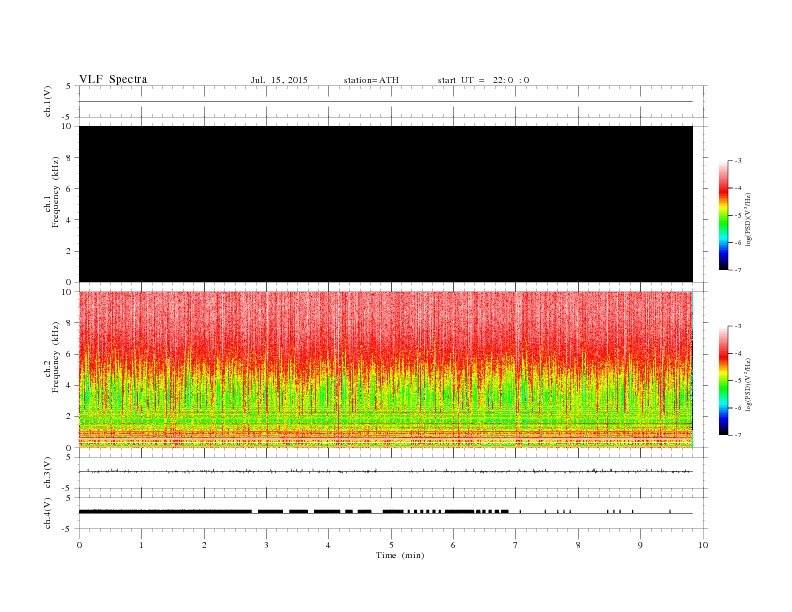Screen dimensions: 792x612
Task: Click the "VLF Spectra" plot title
Action: [113, 79]
